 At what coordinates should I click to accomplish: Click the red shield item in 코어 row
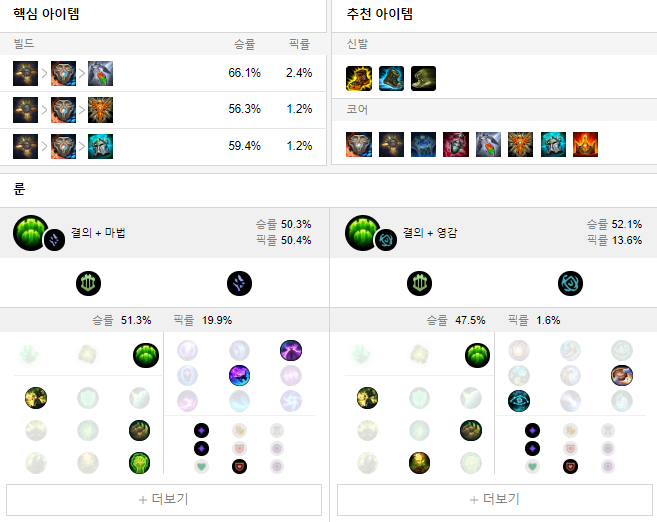pyautogui.click(x=456, y=145)
